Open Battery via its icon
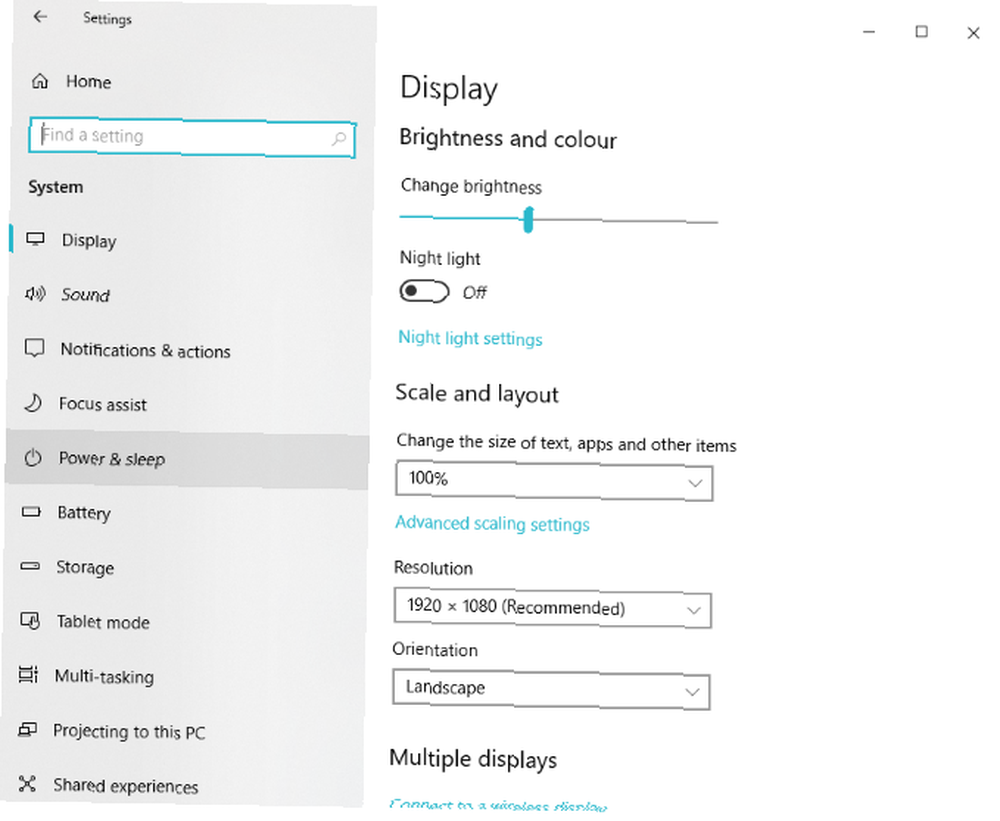The image size is (1000, 821). tap(31, 512)
